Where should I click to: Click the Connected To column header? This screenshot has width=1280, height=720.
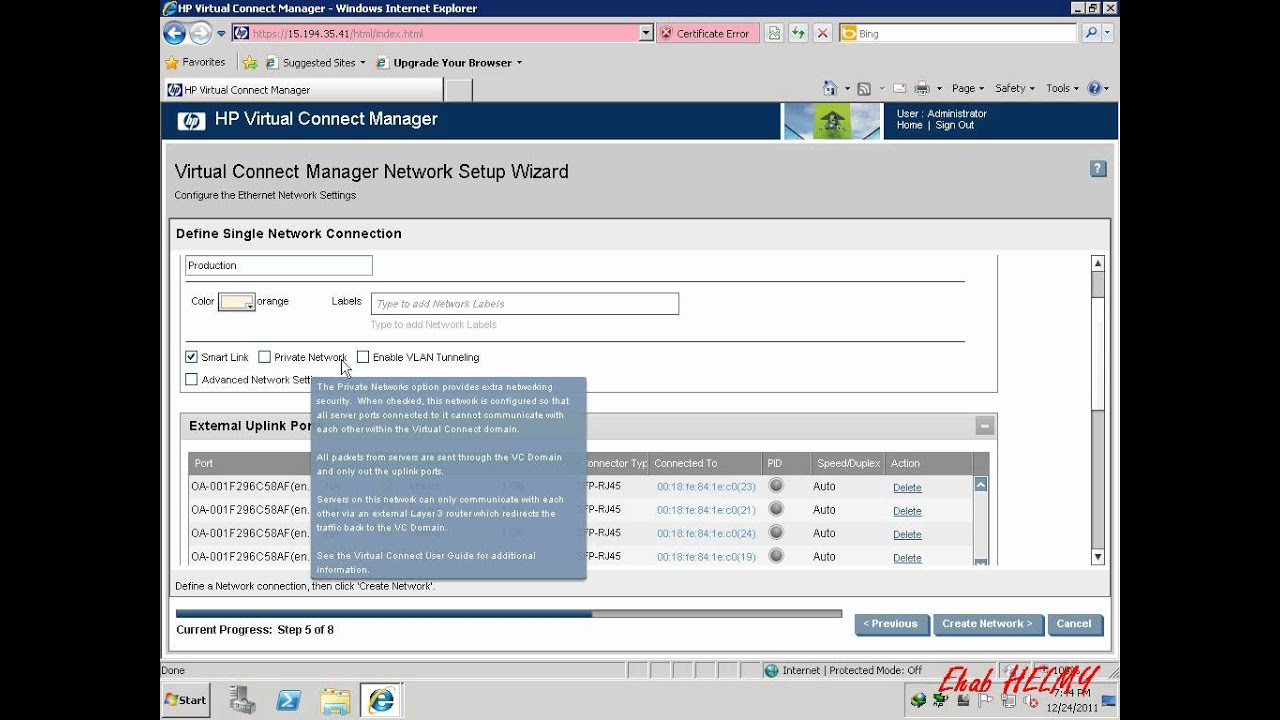(686, 463)
